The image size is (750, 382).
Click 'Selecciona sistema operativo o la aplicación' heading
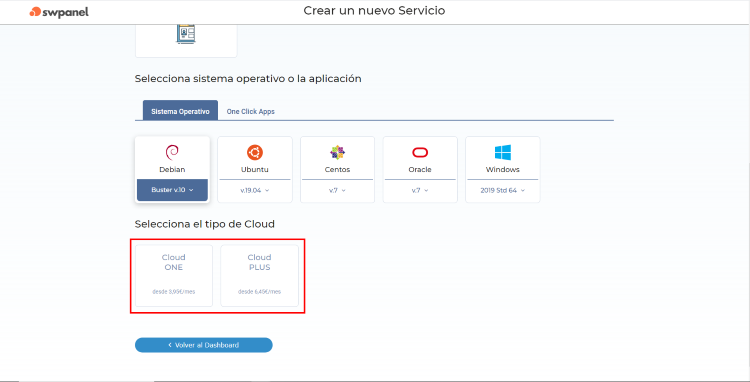(x=248, y=79)
